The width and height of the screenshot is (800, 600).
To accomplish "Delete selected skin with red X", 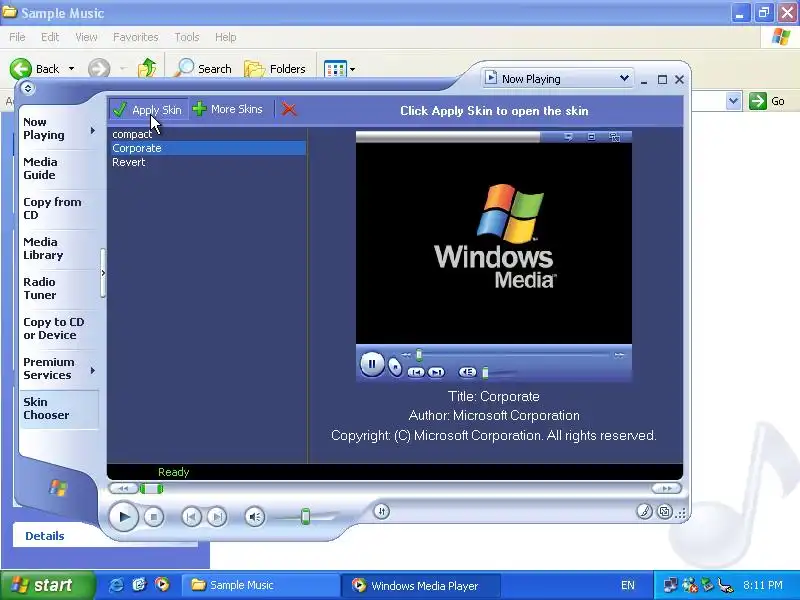I will (289, 109).
